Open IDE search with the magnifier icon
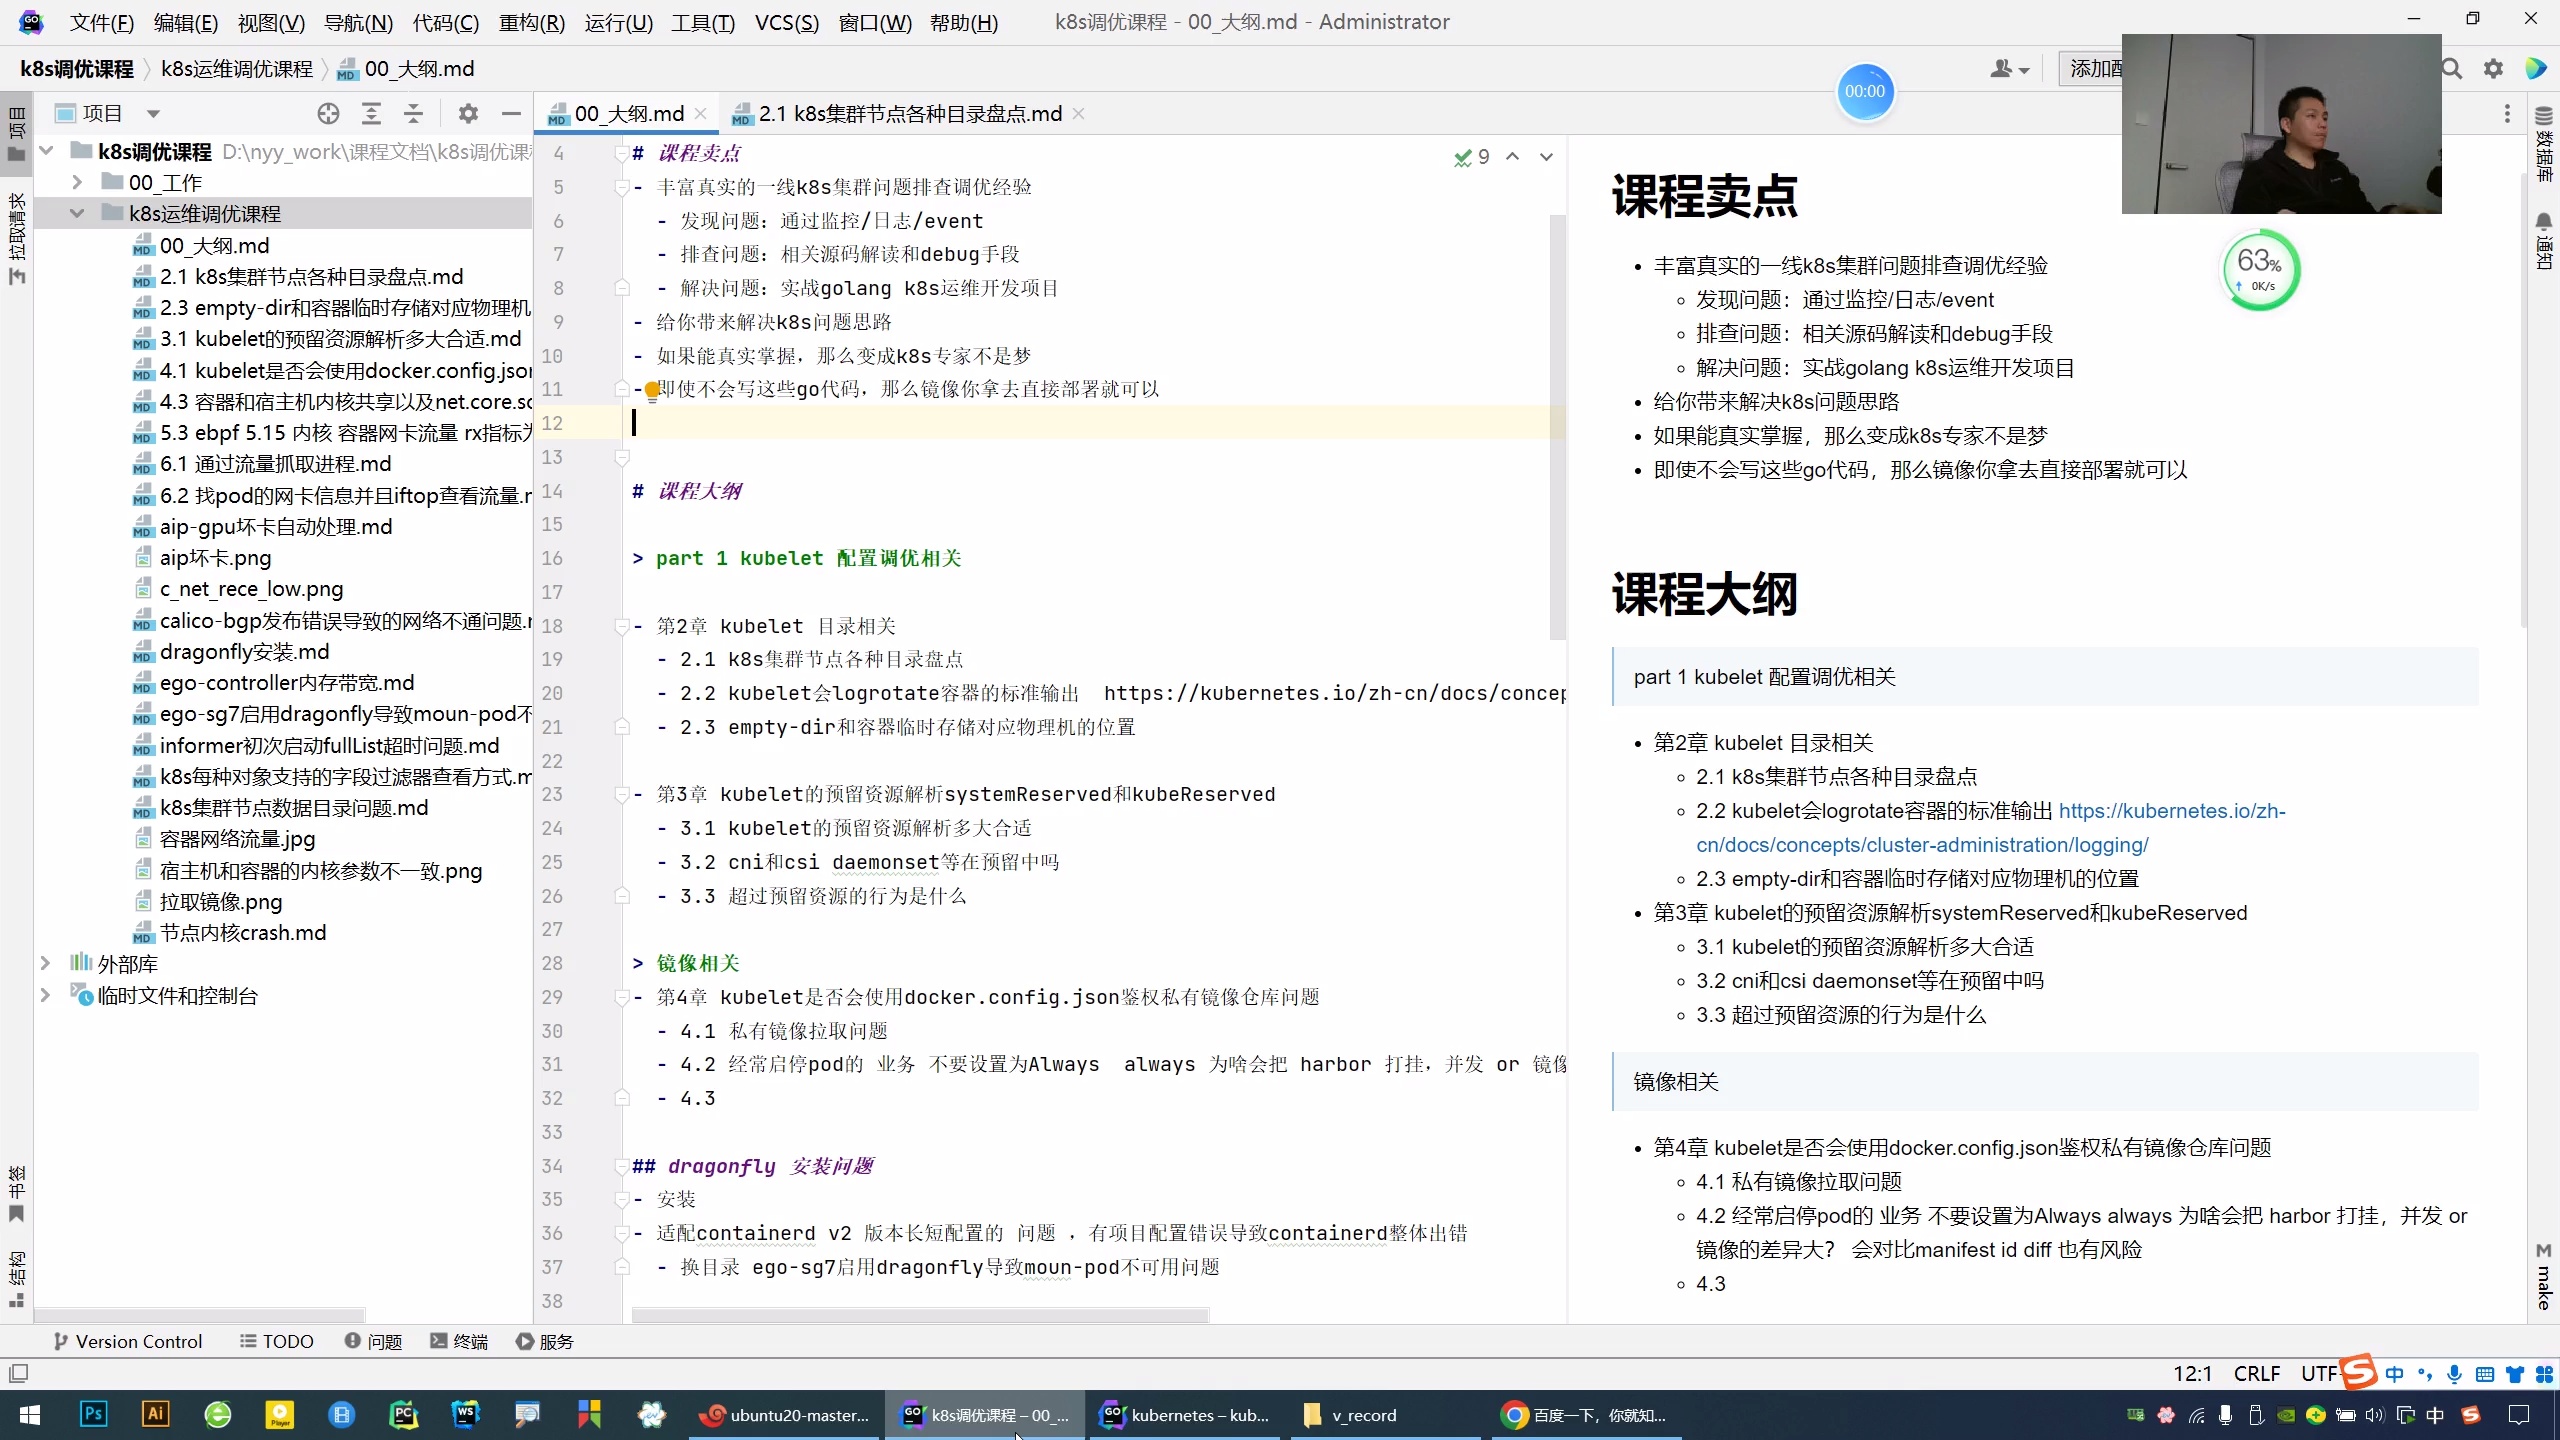Viewport: 2560px width, 1440px height. tap(2451, 68)
